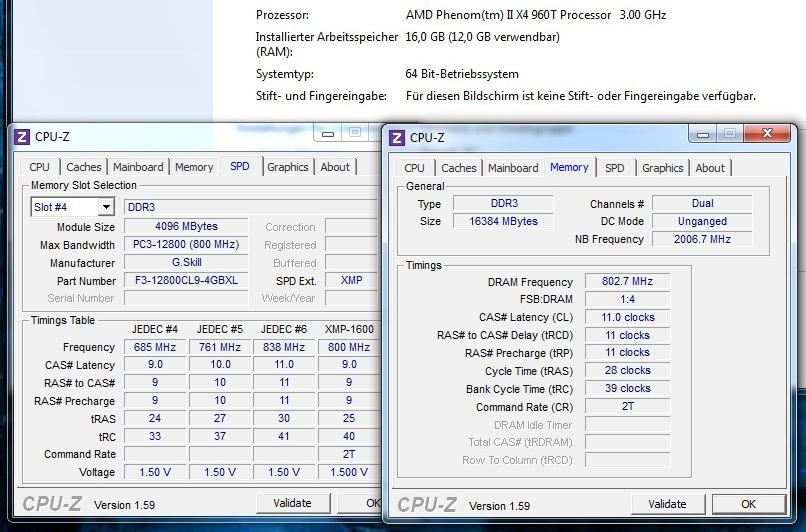806x532 pixels.
Task: Click JEDEC #4 frequency 685 MHz
Action: click(x=155, y=347)
